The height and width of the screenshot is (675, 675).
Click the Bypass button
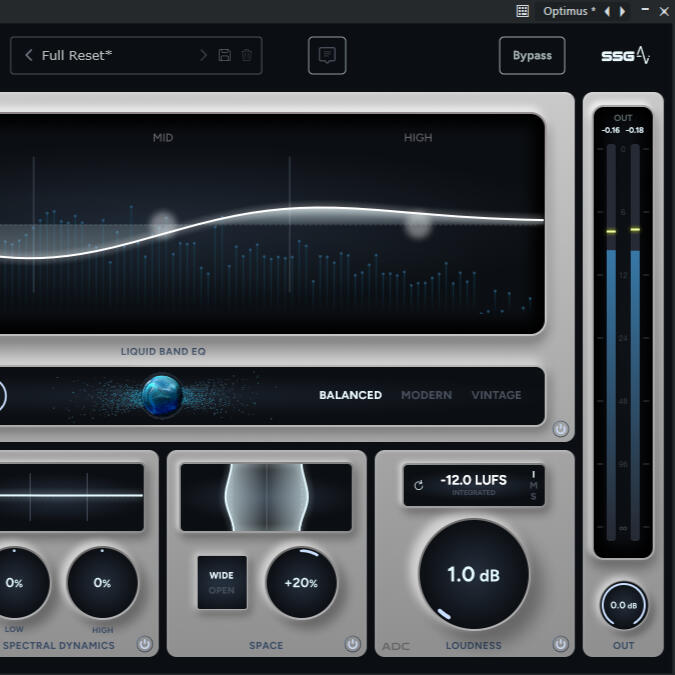point(532,56)
